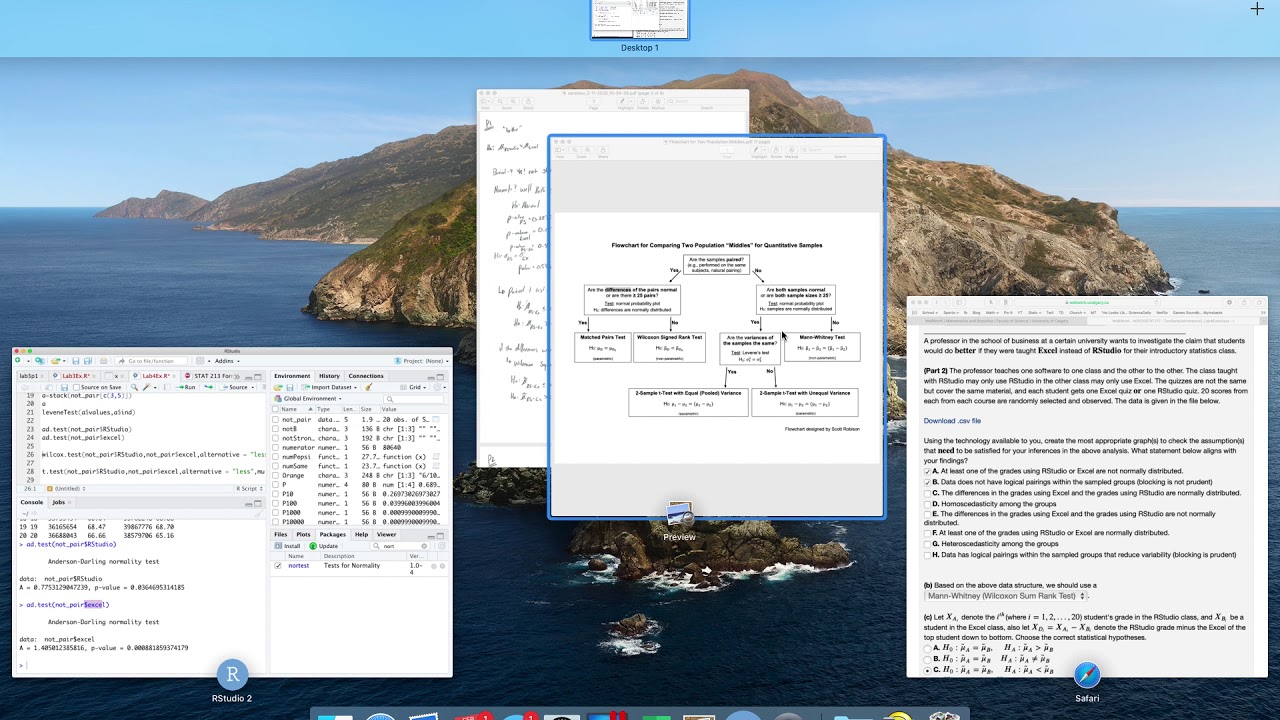Click the Safari compass icon badge
This screenshot has height=720, width=1280.
(1087, 675)
